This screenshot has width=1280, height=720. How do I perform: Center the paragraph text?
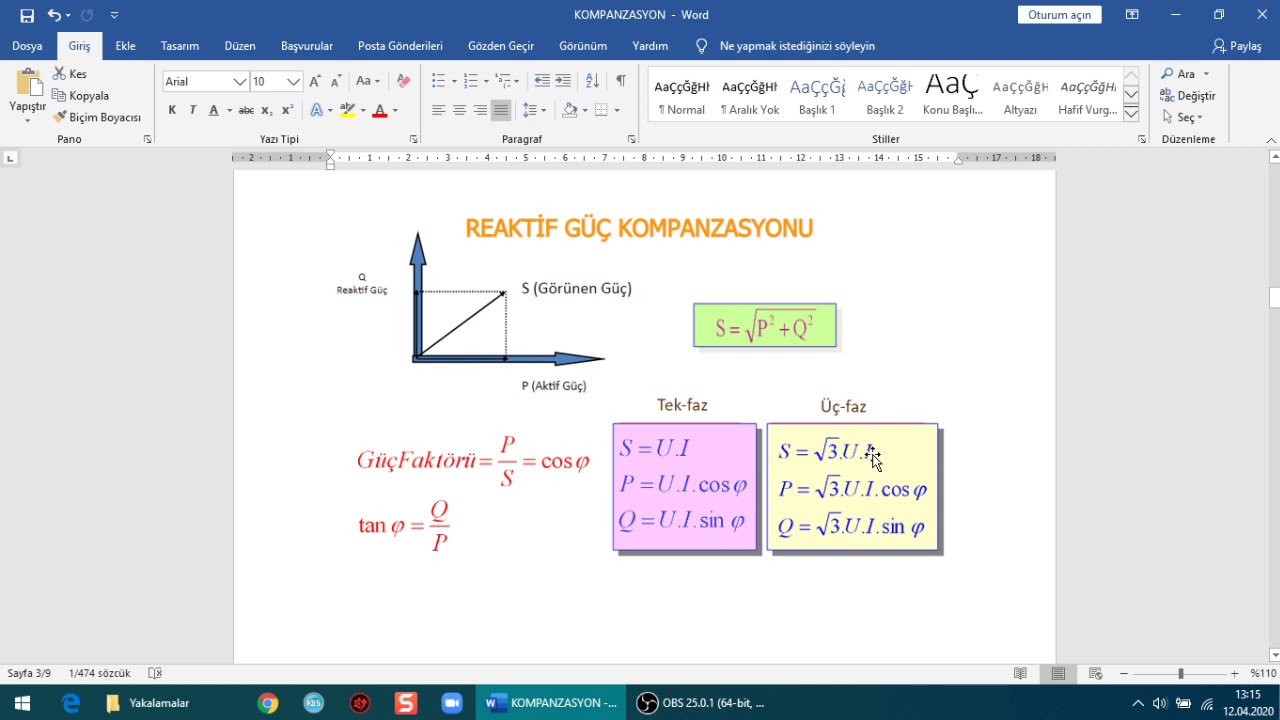(x=459, y=110)
